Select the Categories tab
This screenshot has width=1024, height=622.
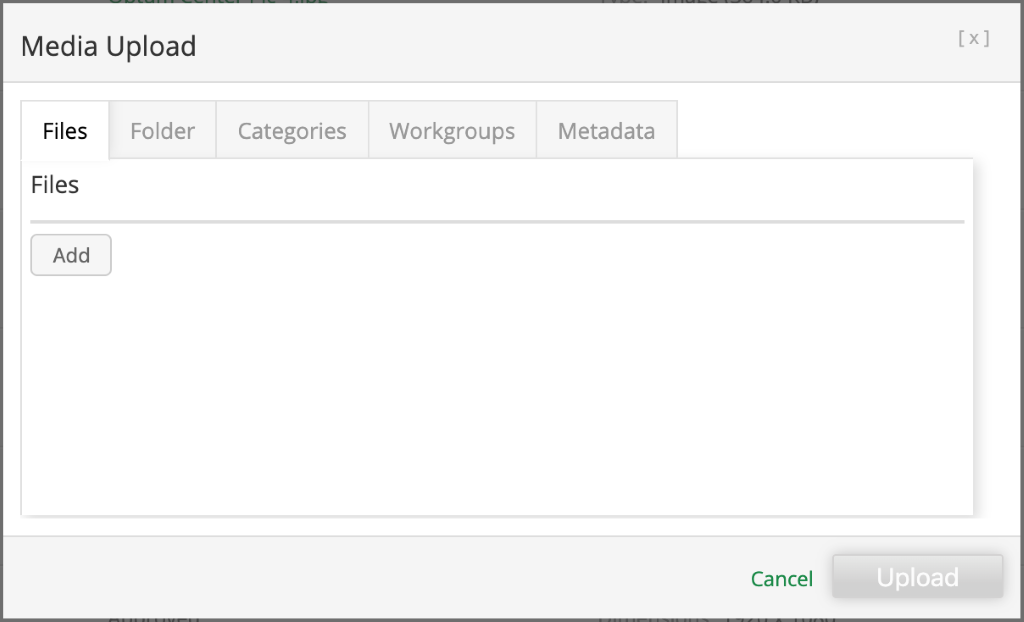(292, 131)
